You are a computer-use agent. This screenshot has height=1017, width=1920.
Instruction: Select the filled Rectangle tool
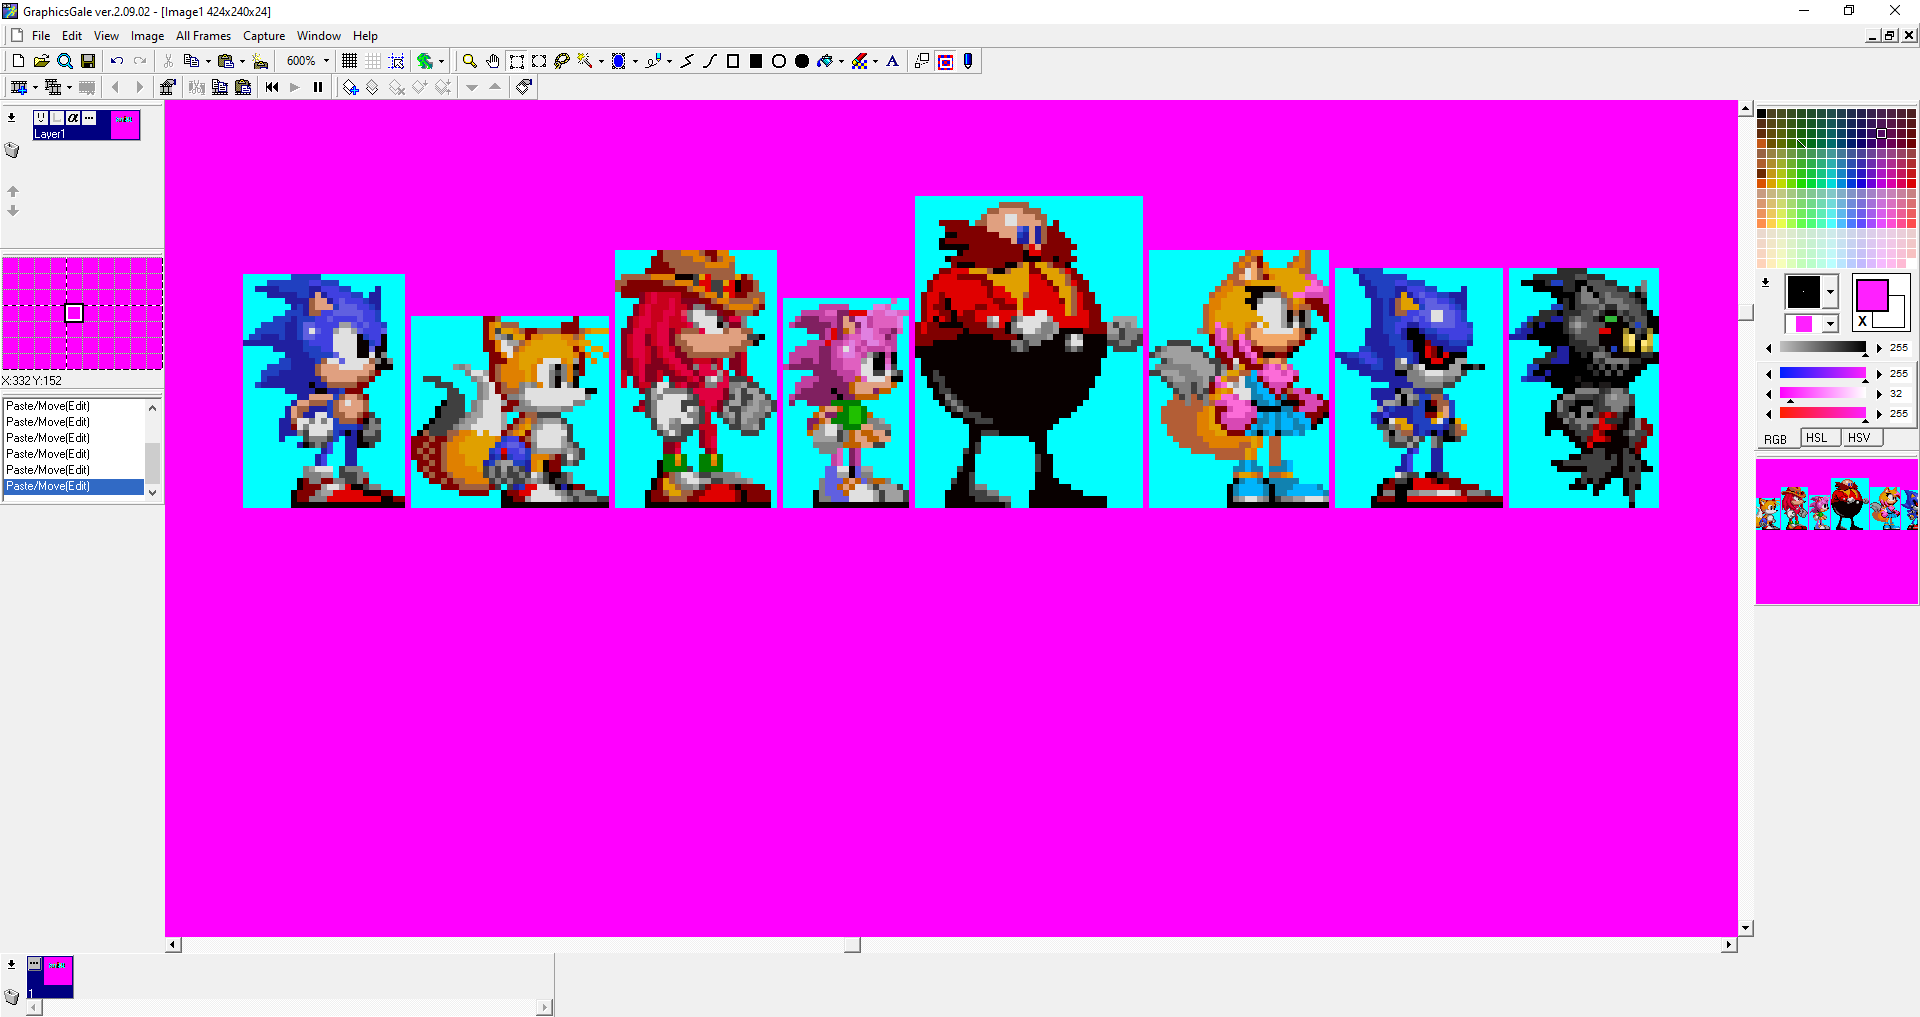[756, 61]
